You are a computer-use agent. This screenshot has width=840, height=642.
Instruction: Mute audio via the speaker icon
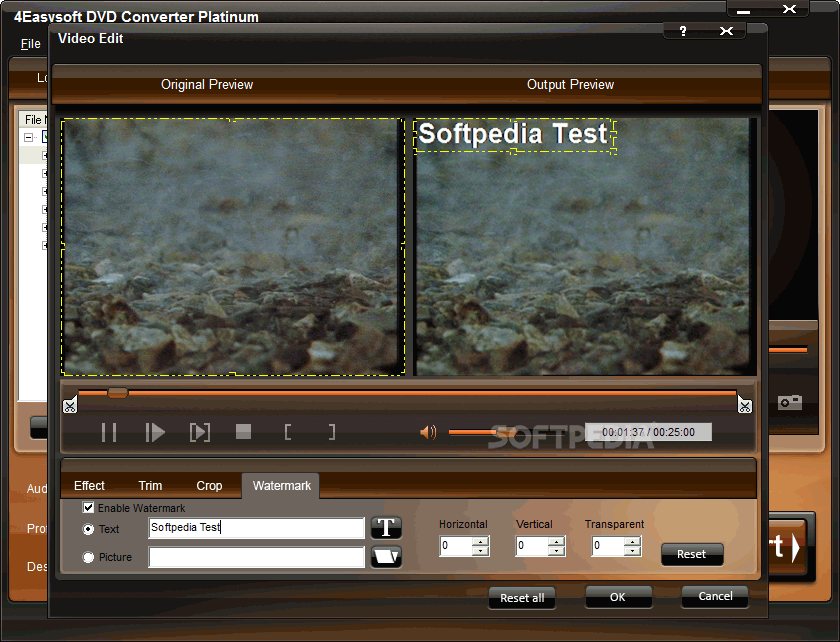pyautogui.click(x=428, y=432)
